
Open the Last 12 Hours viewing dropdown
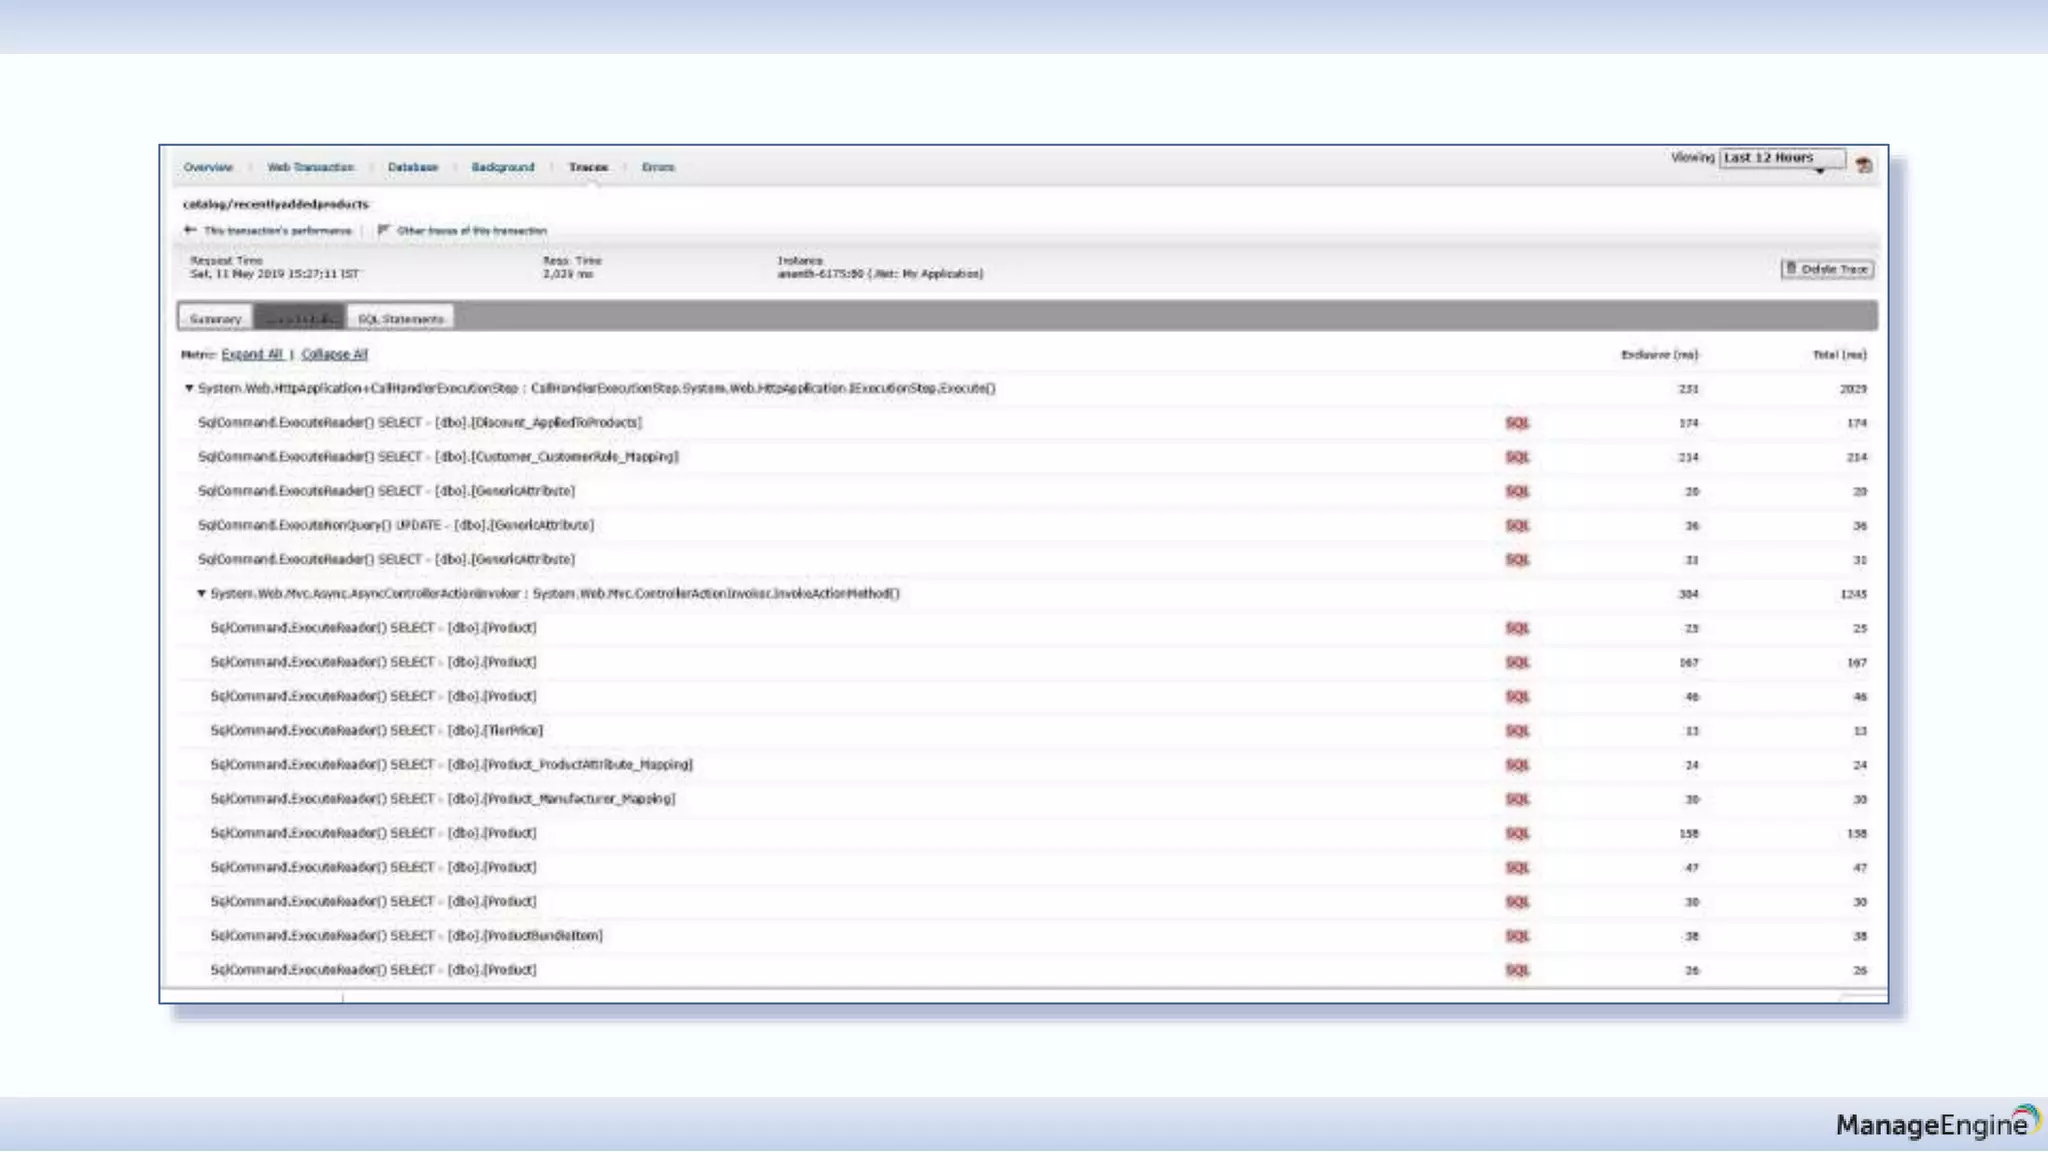point(1781,159)
